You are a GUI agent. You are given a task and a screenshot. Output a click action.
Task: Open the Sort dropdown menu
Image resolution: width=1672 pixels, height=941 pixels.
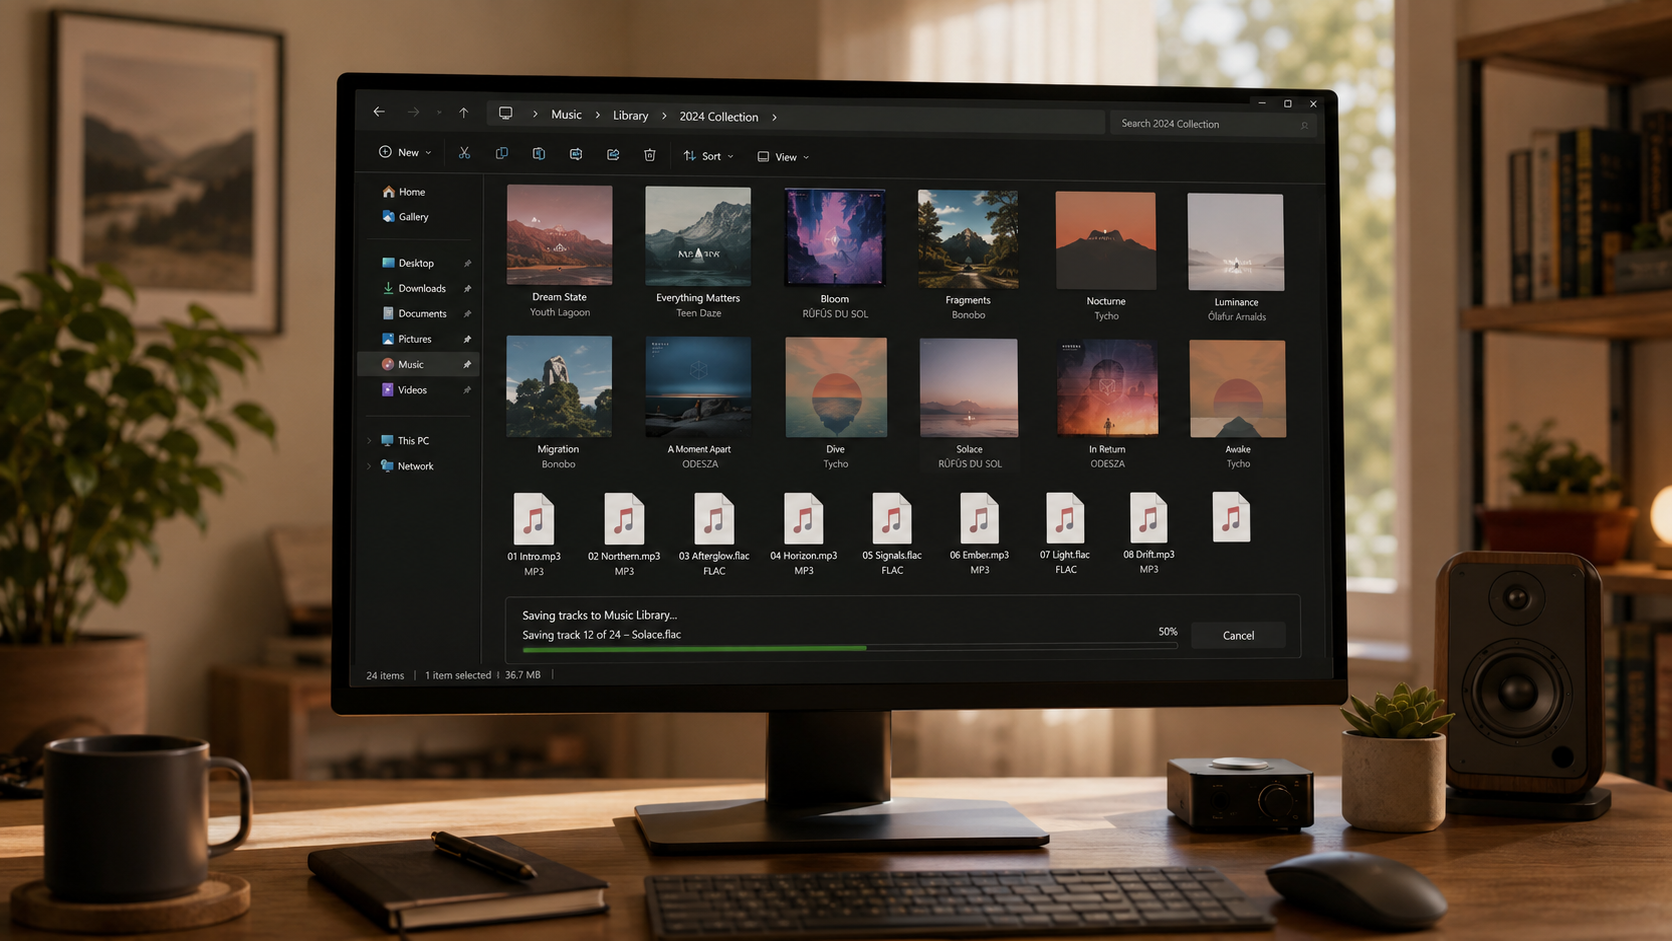tap(708, 156)
